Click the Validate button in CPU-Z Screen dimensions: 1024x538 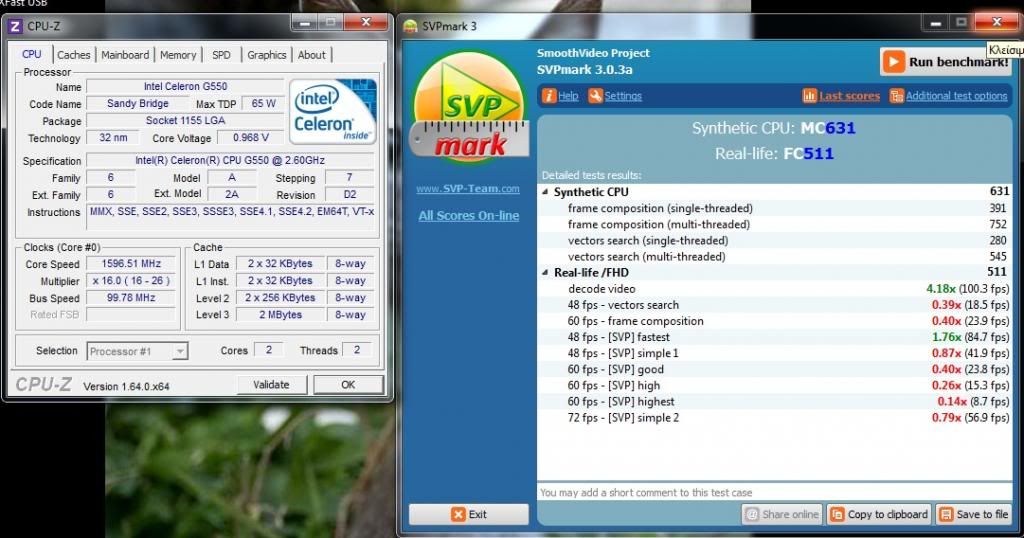click(x=271, y=385)
